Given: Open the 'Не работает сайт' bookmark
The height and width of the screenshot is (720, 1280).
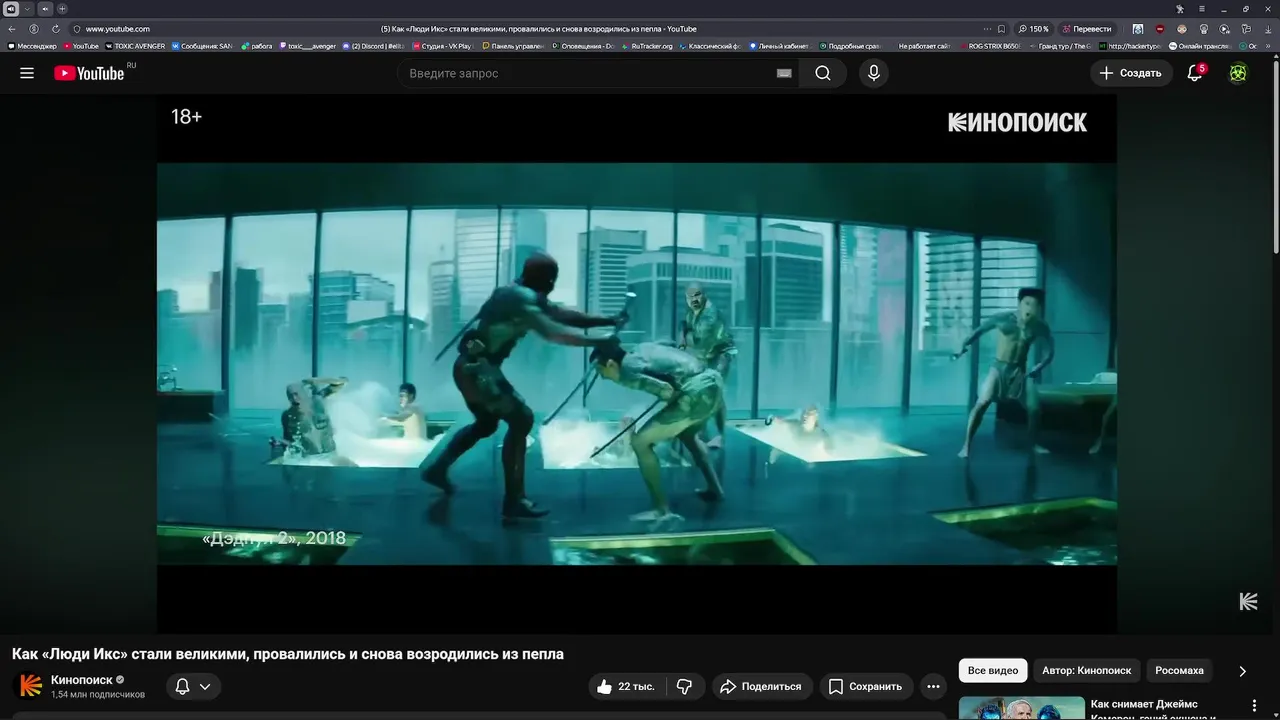Looking at the screenshot, I should click(923, 46).
